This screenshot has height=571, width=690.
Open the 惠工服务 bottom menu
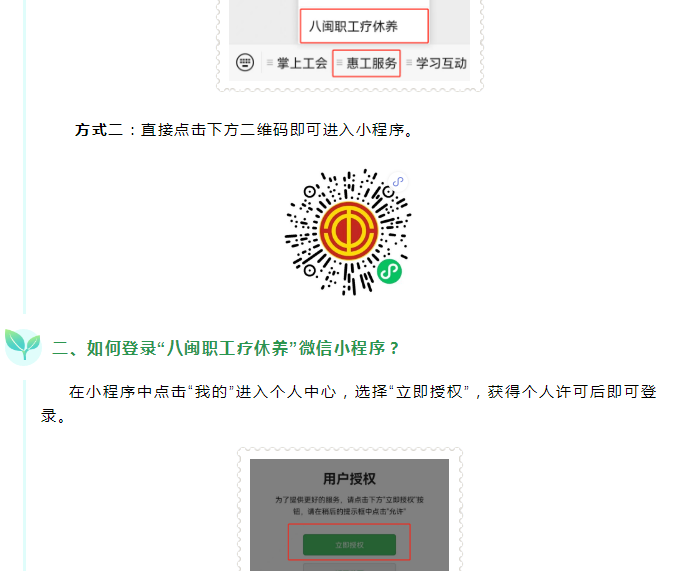coord(371,63)
